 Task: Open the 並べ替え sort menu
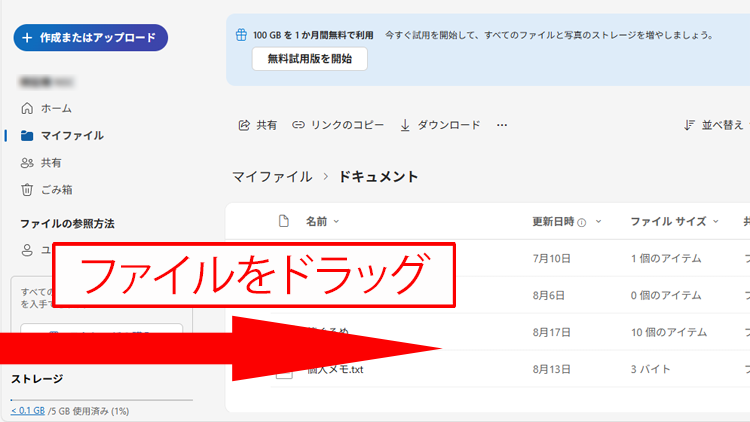point(713,125)
